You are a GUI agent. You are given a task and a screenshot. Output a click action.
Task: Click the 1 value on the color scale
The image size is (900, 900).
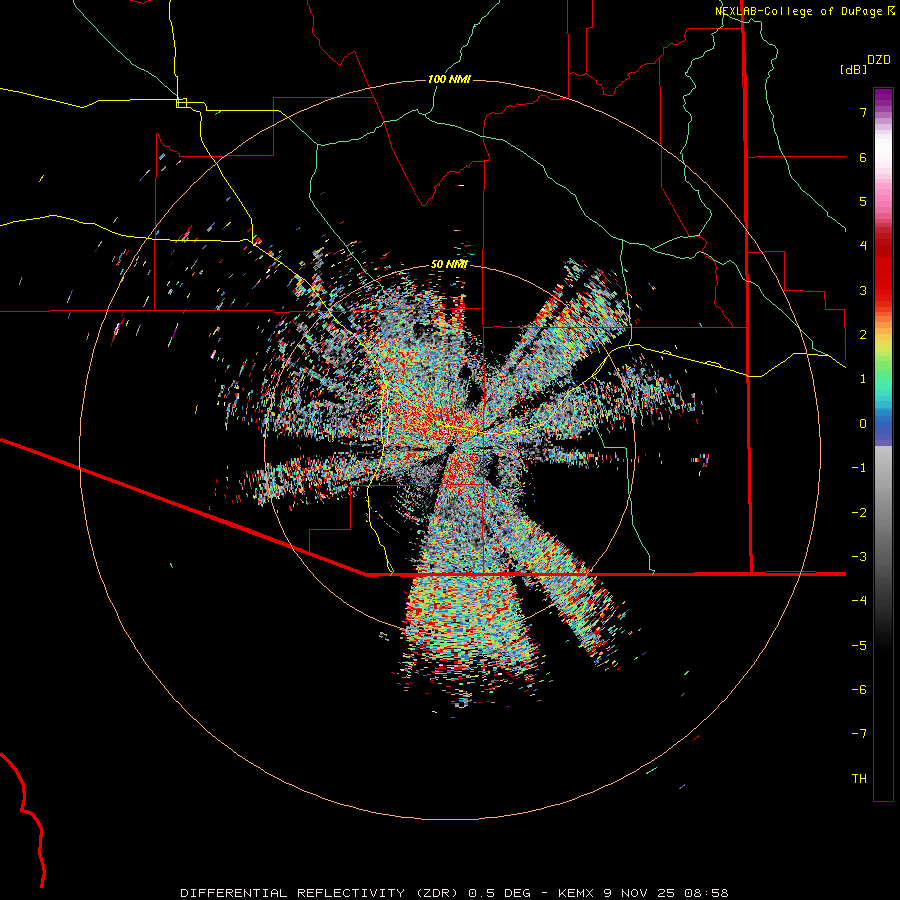coord(863,379)
